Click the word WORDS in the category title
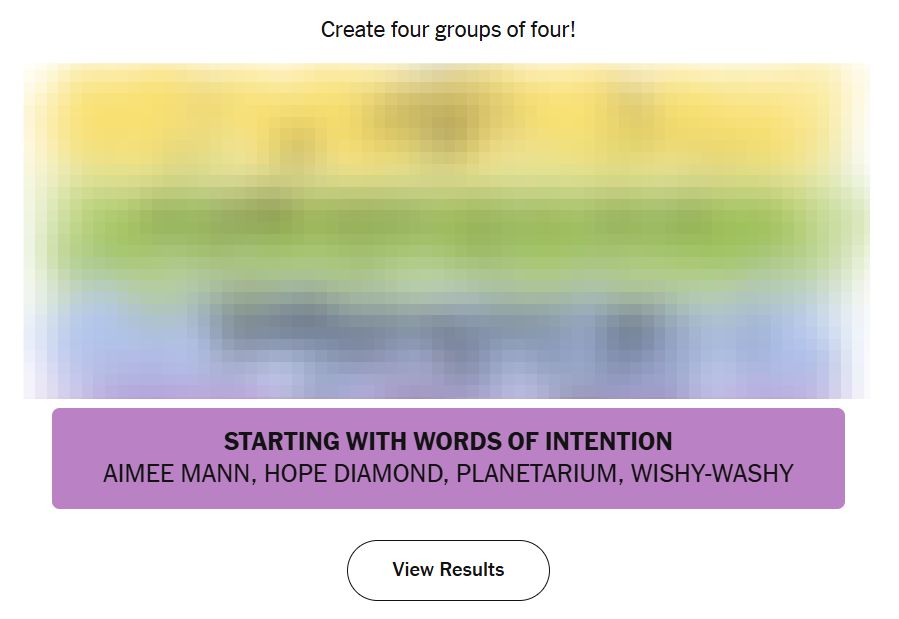This screenshot has height=619, width=899. pyautogui.click(x=456, y=441)
